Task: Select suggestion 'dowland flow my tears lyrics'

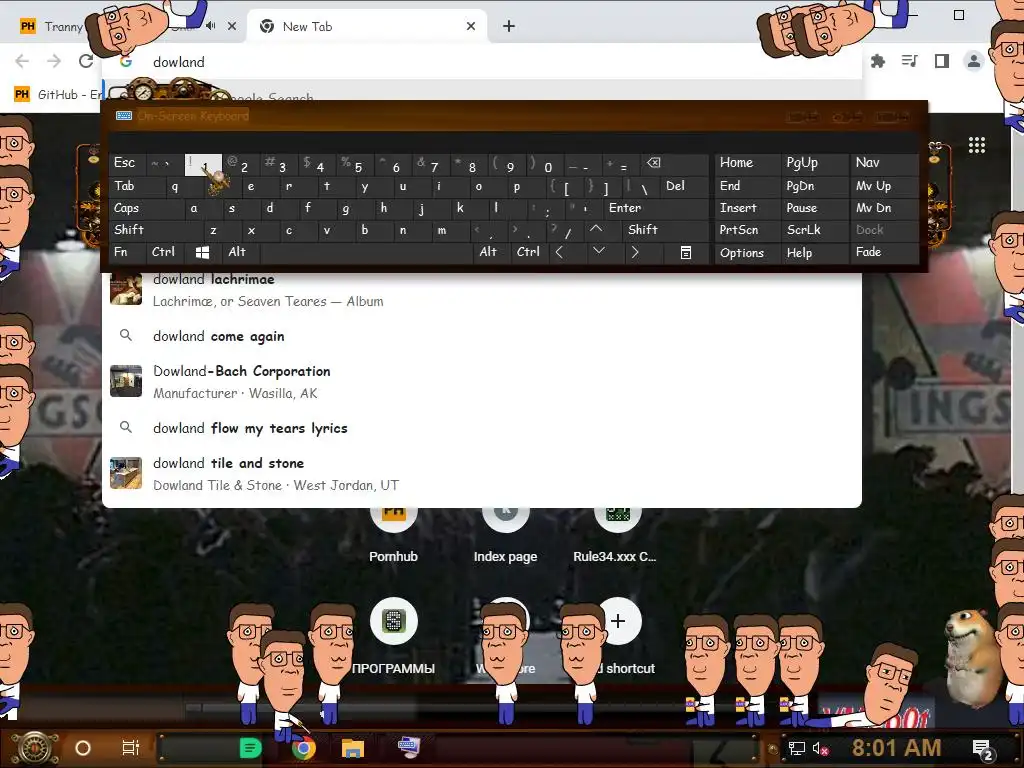Action: (x=482, y=428)
